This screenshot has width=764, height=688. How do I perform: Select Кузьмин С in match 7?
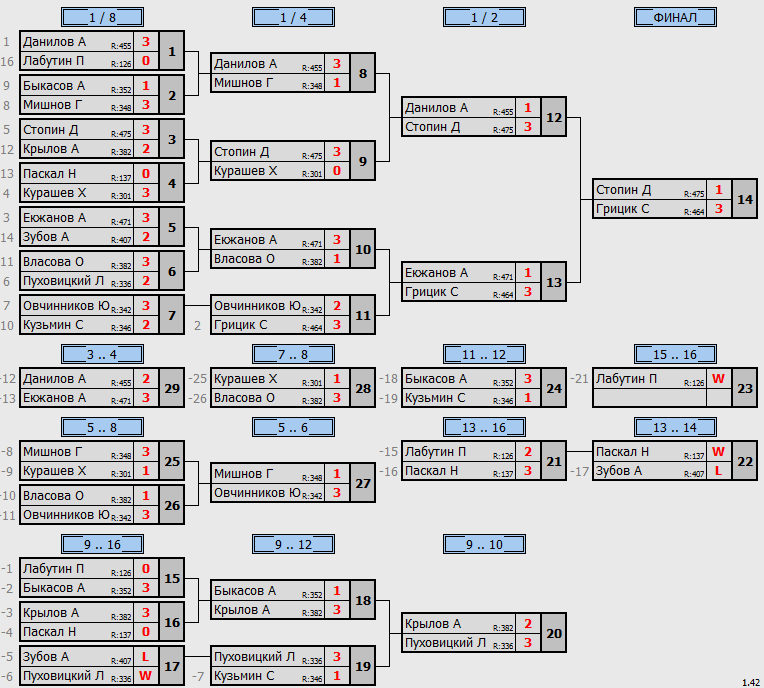click(53, 325)
